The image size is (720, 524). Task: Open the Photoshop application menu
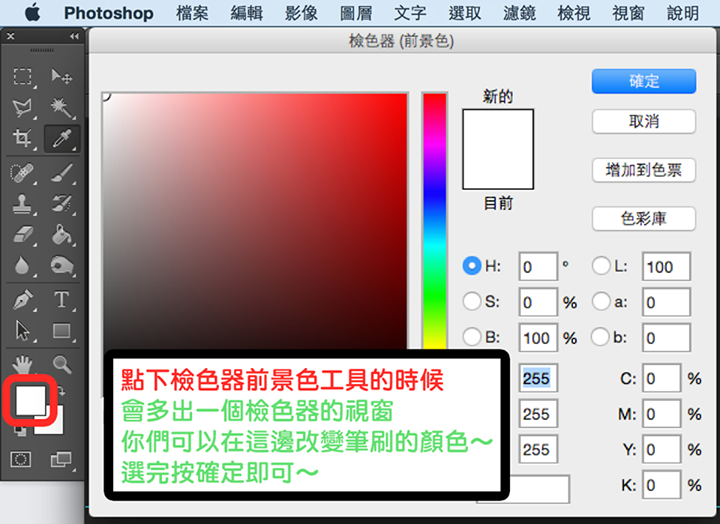click(108, 13)
